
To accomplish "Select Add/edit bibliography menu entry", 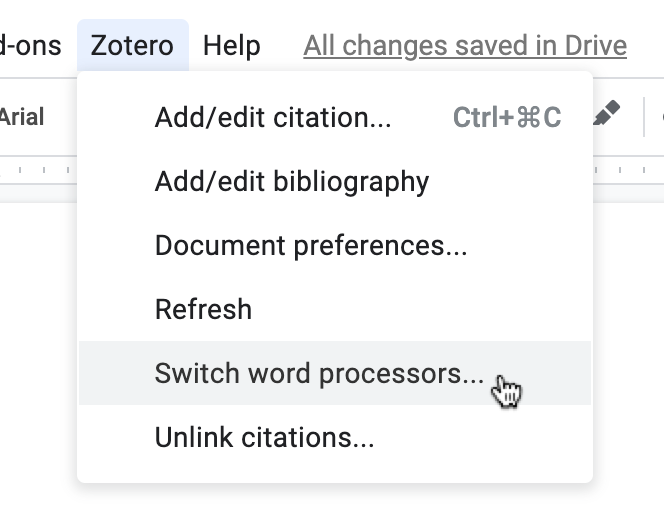I will pos(291,182).
